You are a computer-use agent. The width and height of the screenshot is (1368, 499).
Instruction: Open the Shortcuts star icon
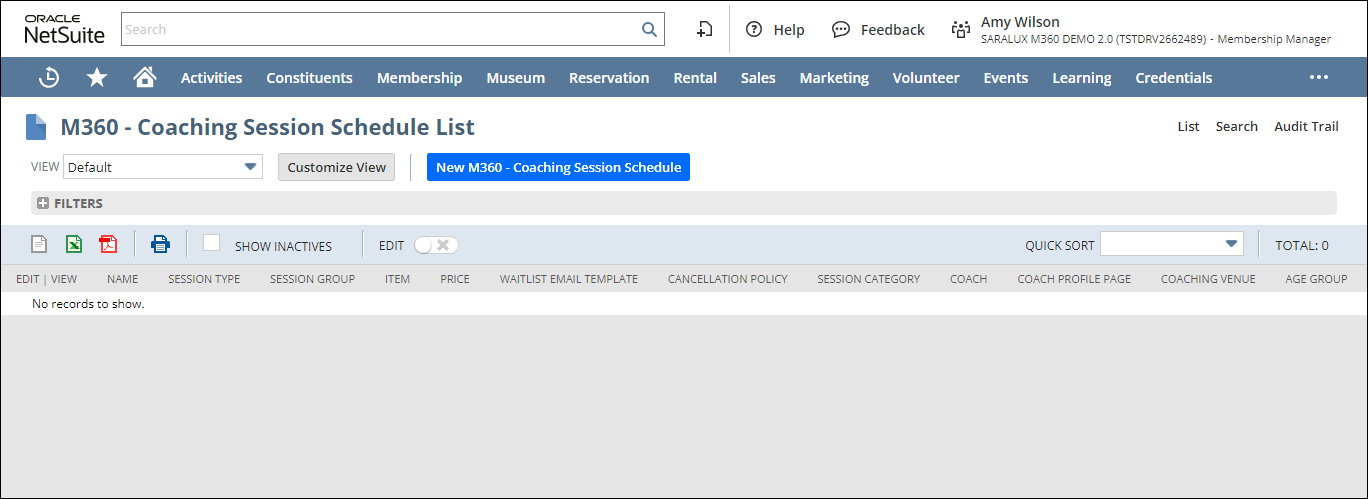pos(97,77)
